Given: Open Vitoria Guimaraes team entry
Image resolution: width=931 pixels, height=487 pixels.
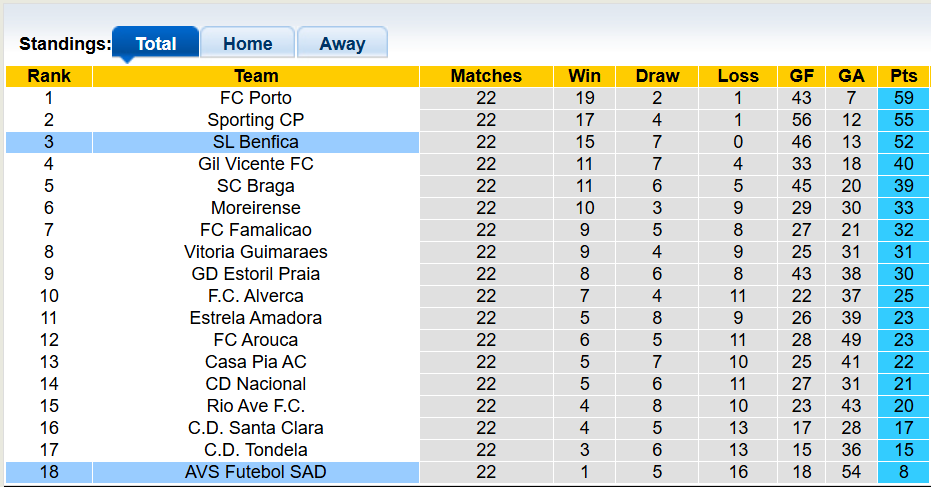Looking at the screenshot, I should coord(256,252).
